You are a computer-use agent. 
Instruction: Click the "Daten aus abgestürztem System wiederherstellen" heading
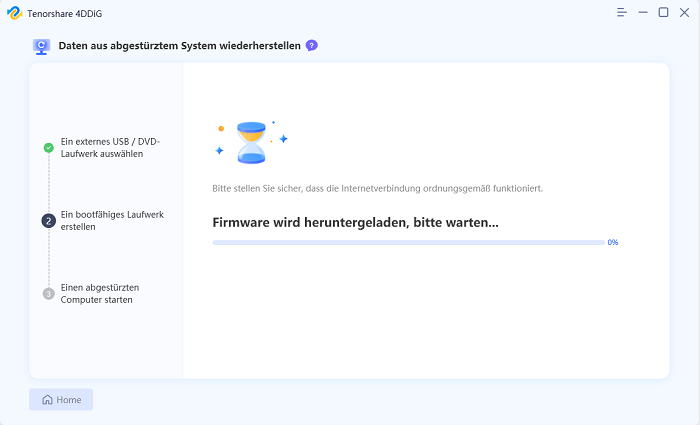180,46
